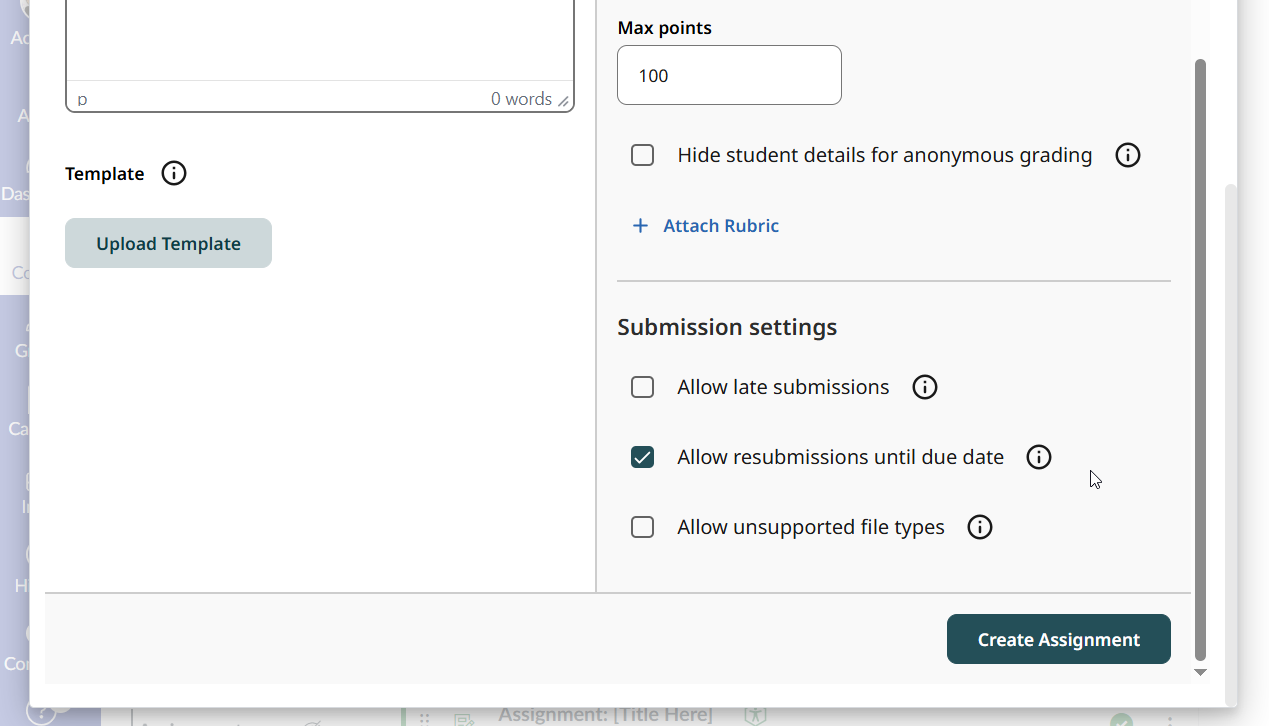Click the Upload Template button

(168, 243)
